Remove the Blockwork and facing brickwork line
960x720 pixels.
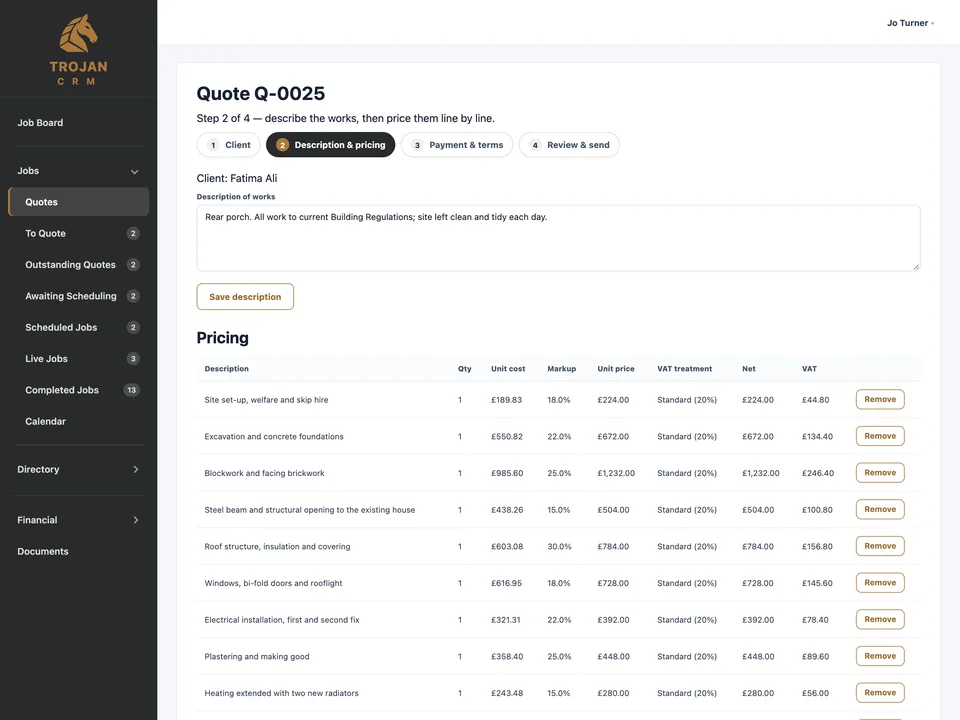coord(880,473)
